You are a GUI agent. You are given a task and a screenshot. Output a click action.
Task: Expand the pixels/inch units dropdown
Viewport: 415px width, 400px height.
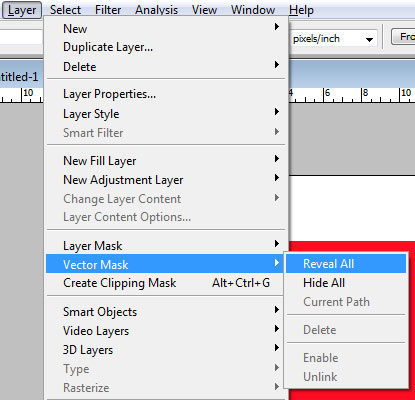369,39
